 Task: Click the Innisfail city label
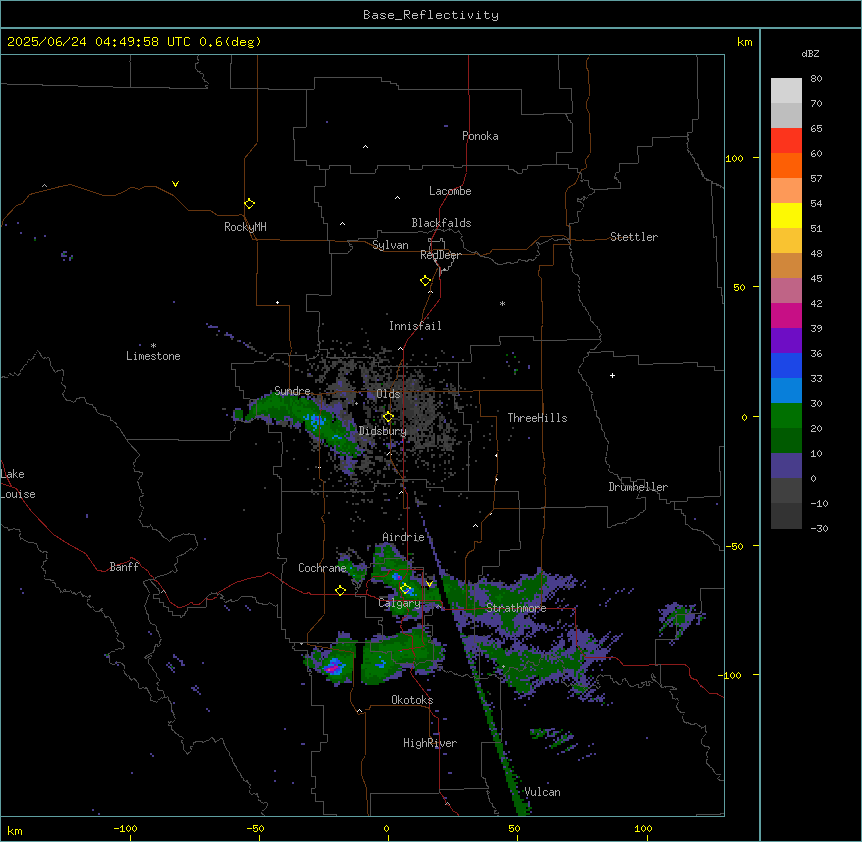point(415,326)
